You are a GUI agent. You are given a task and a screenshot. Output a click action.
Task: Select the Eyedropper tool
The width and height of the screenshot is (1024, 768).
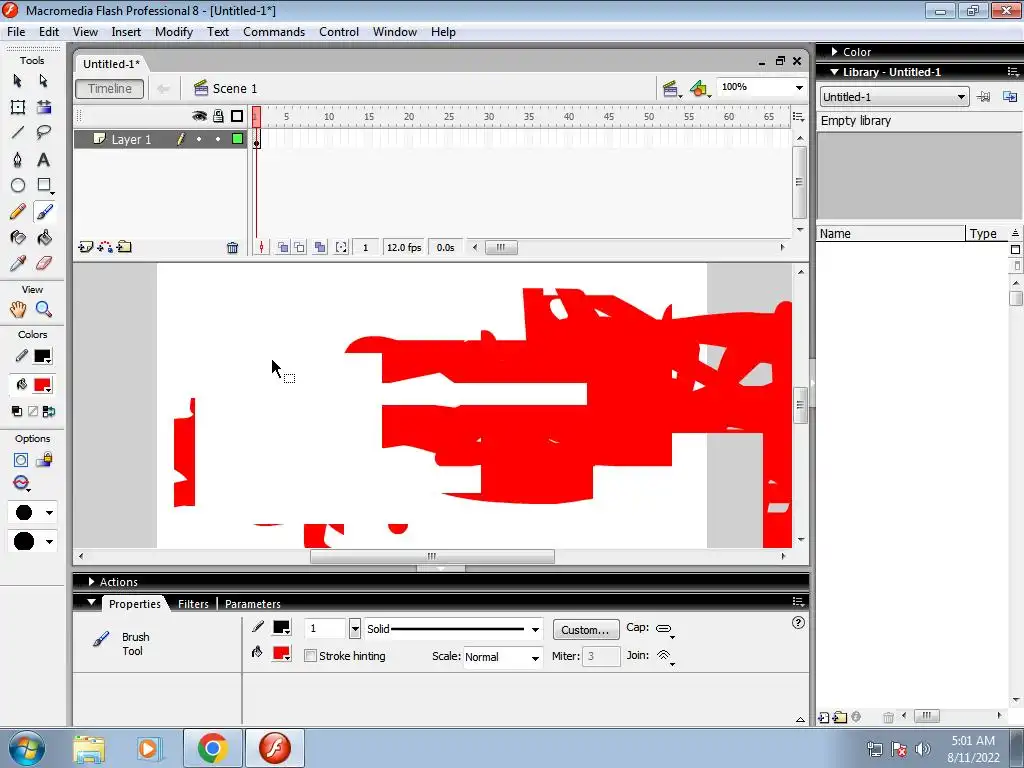coord(18,263)
